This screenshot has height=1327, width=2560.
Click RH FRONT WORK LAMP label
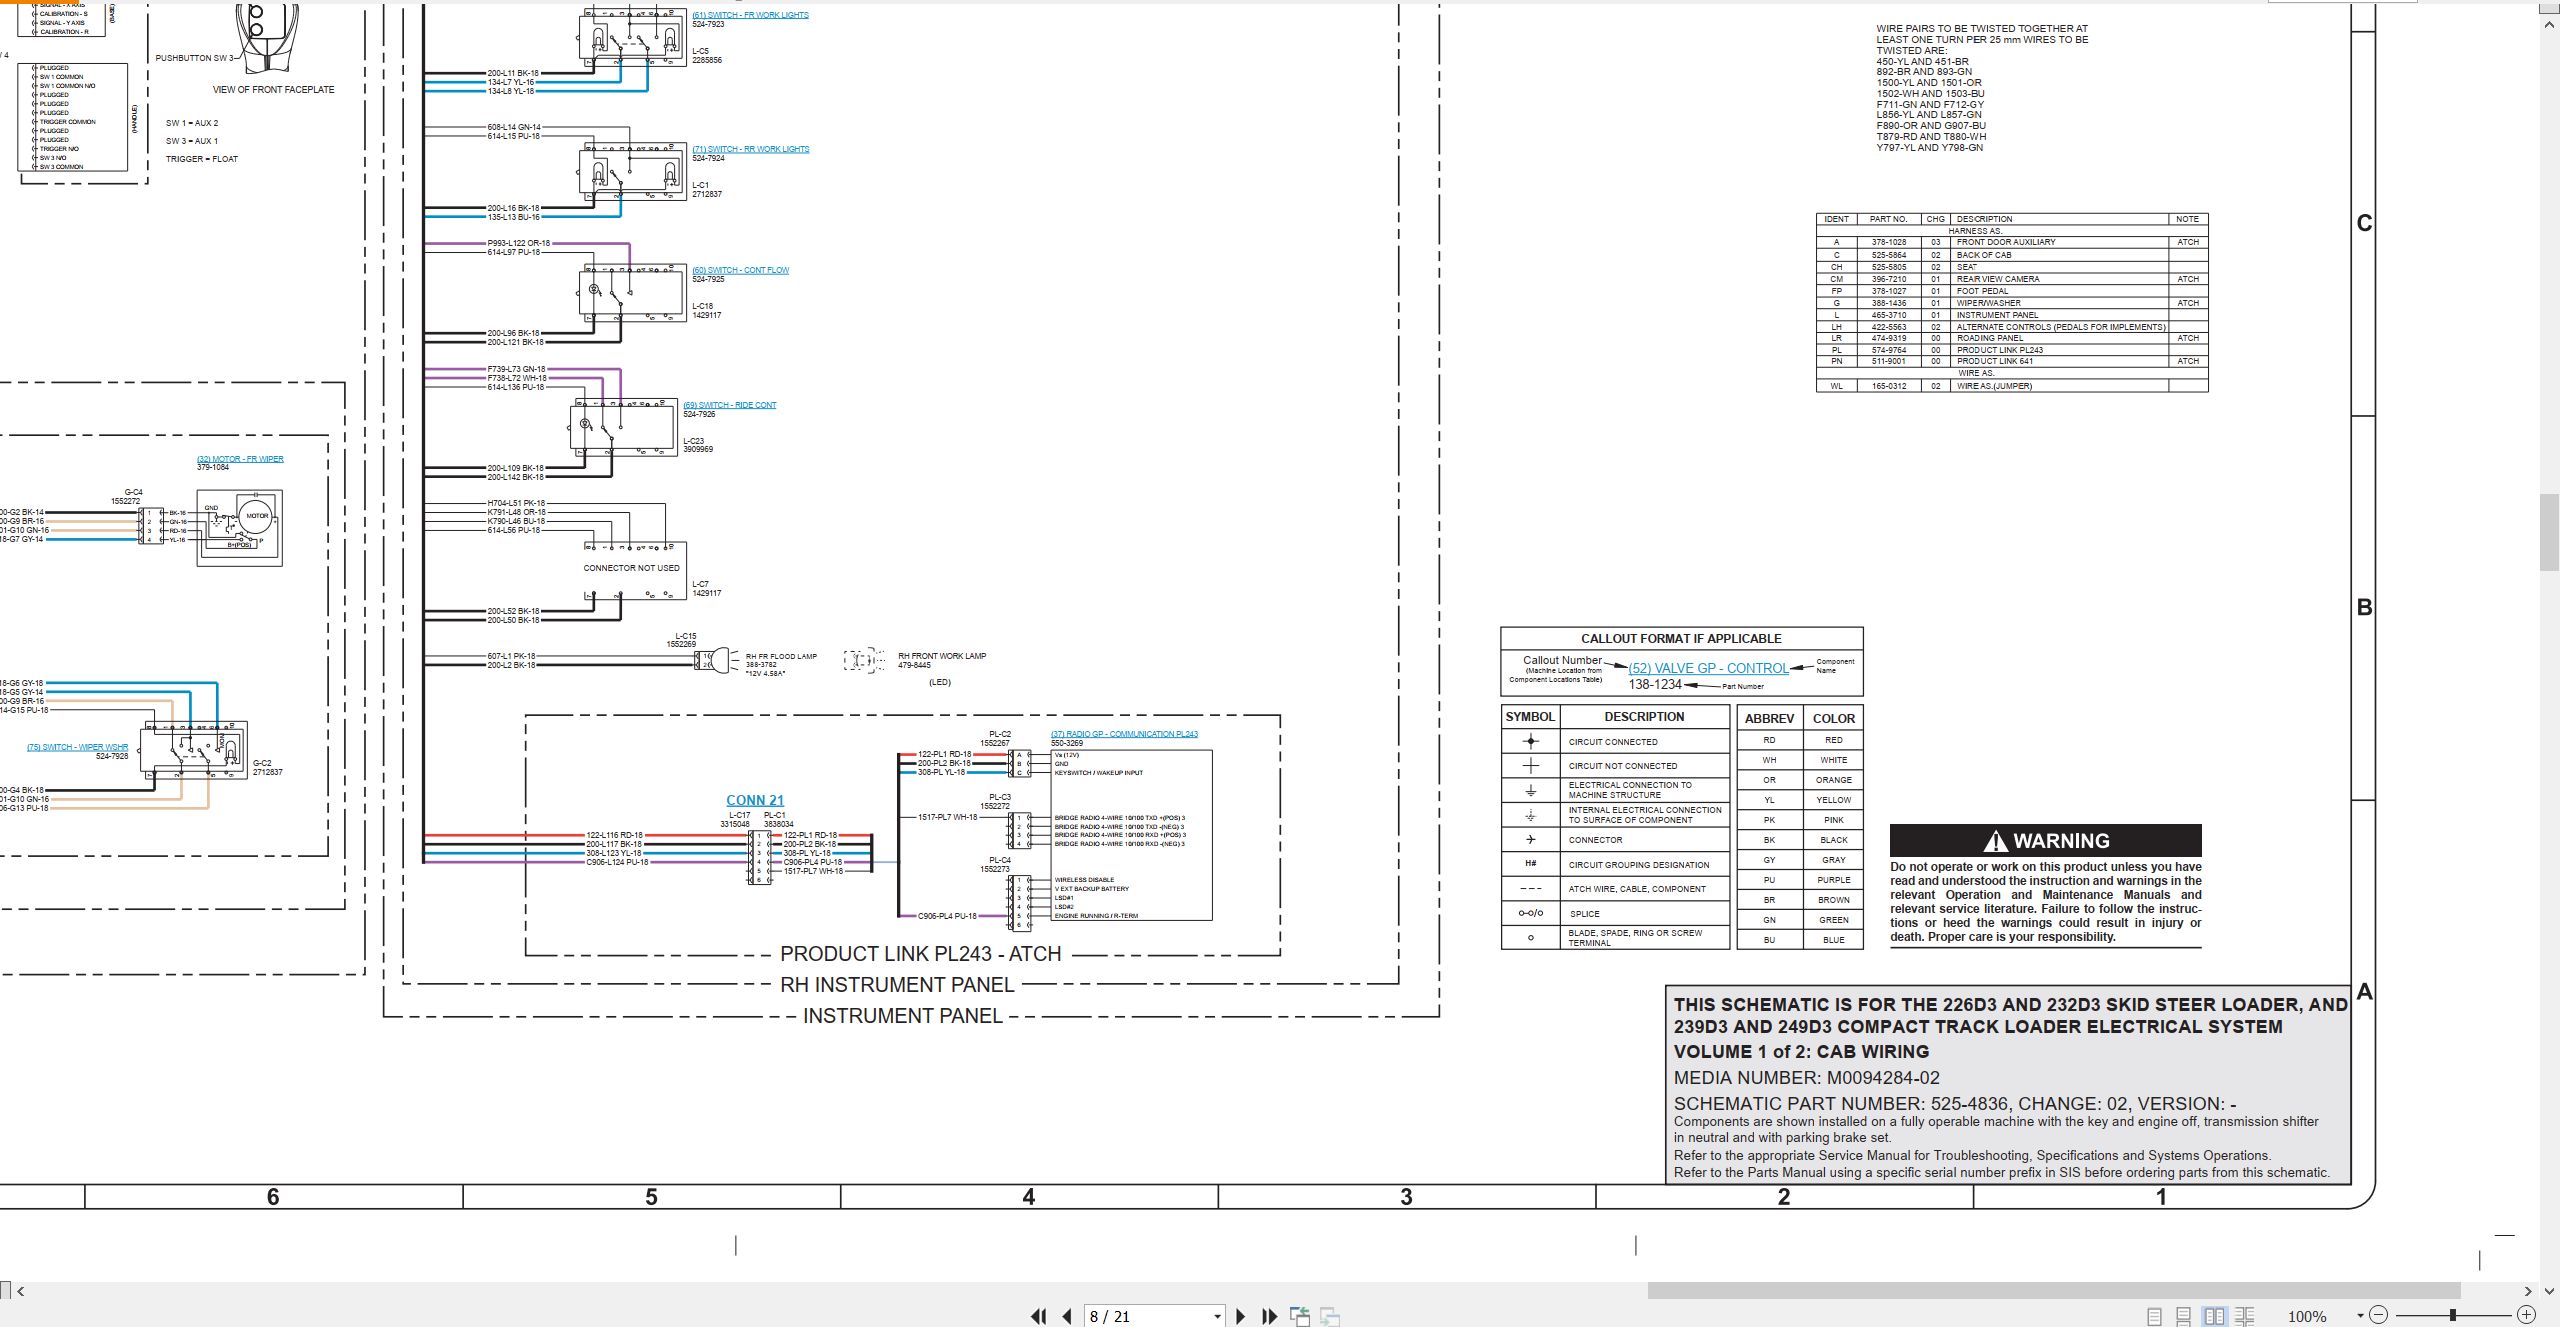(942, 656)
